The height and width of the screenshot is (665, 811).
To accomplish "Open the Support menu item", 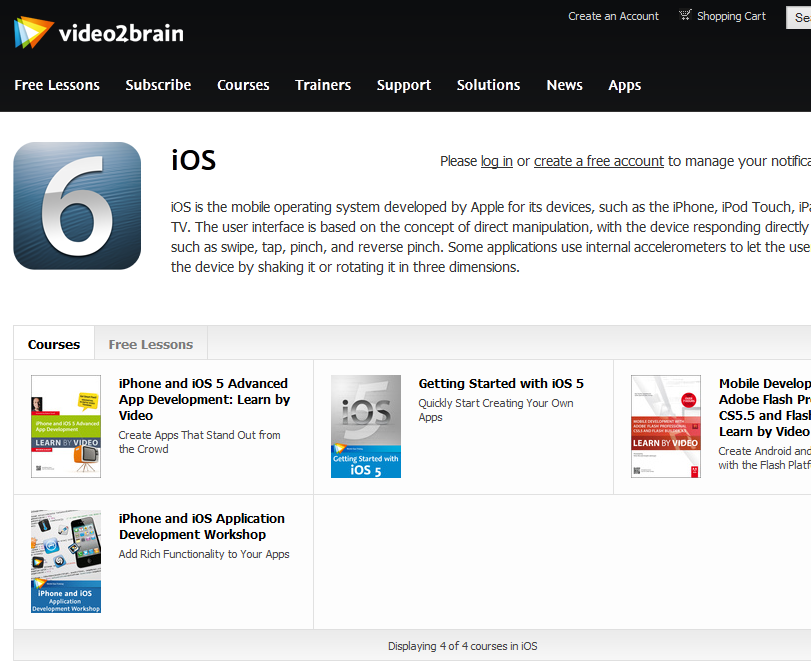I will (404, 85).
